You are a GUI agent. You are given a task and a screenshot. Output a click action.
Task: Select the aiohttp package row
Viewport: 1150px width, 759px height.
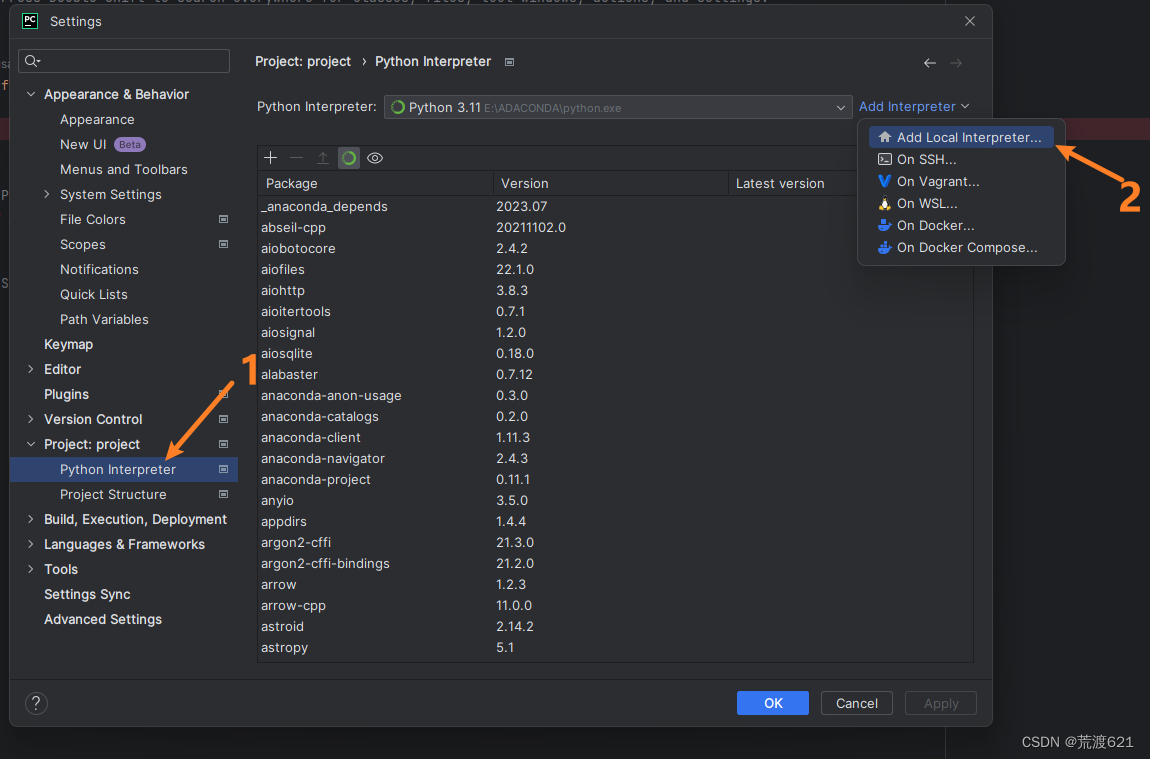point(615,290)
